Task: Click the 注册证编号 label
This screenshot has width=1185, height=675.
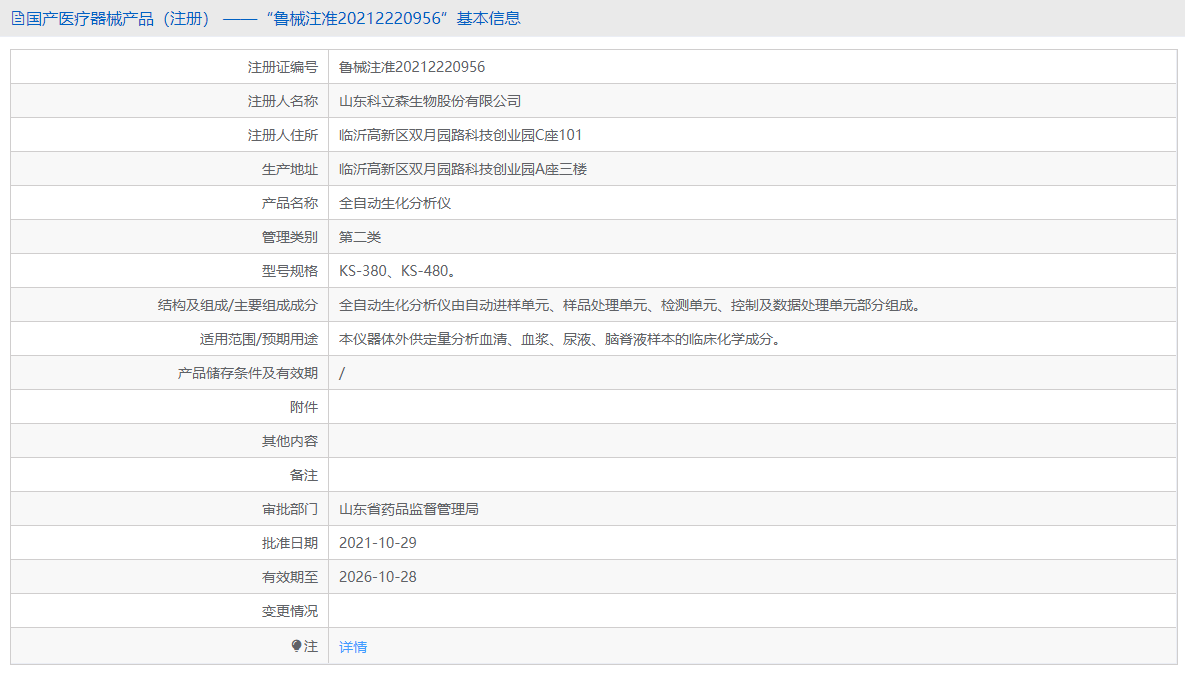Action: 283,67
